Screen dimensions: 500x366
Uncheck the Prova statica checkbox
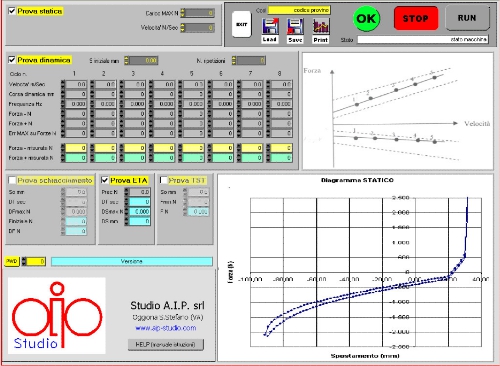point(12,11)
